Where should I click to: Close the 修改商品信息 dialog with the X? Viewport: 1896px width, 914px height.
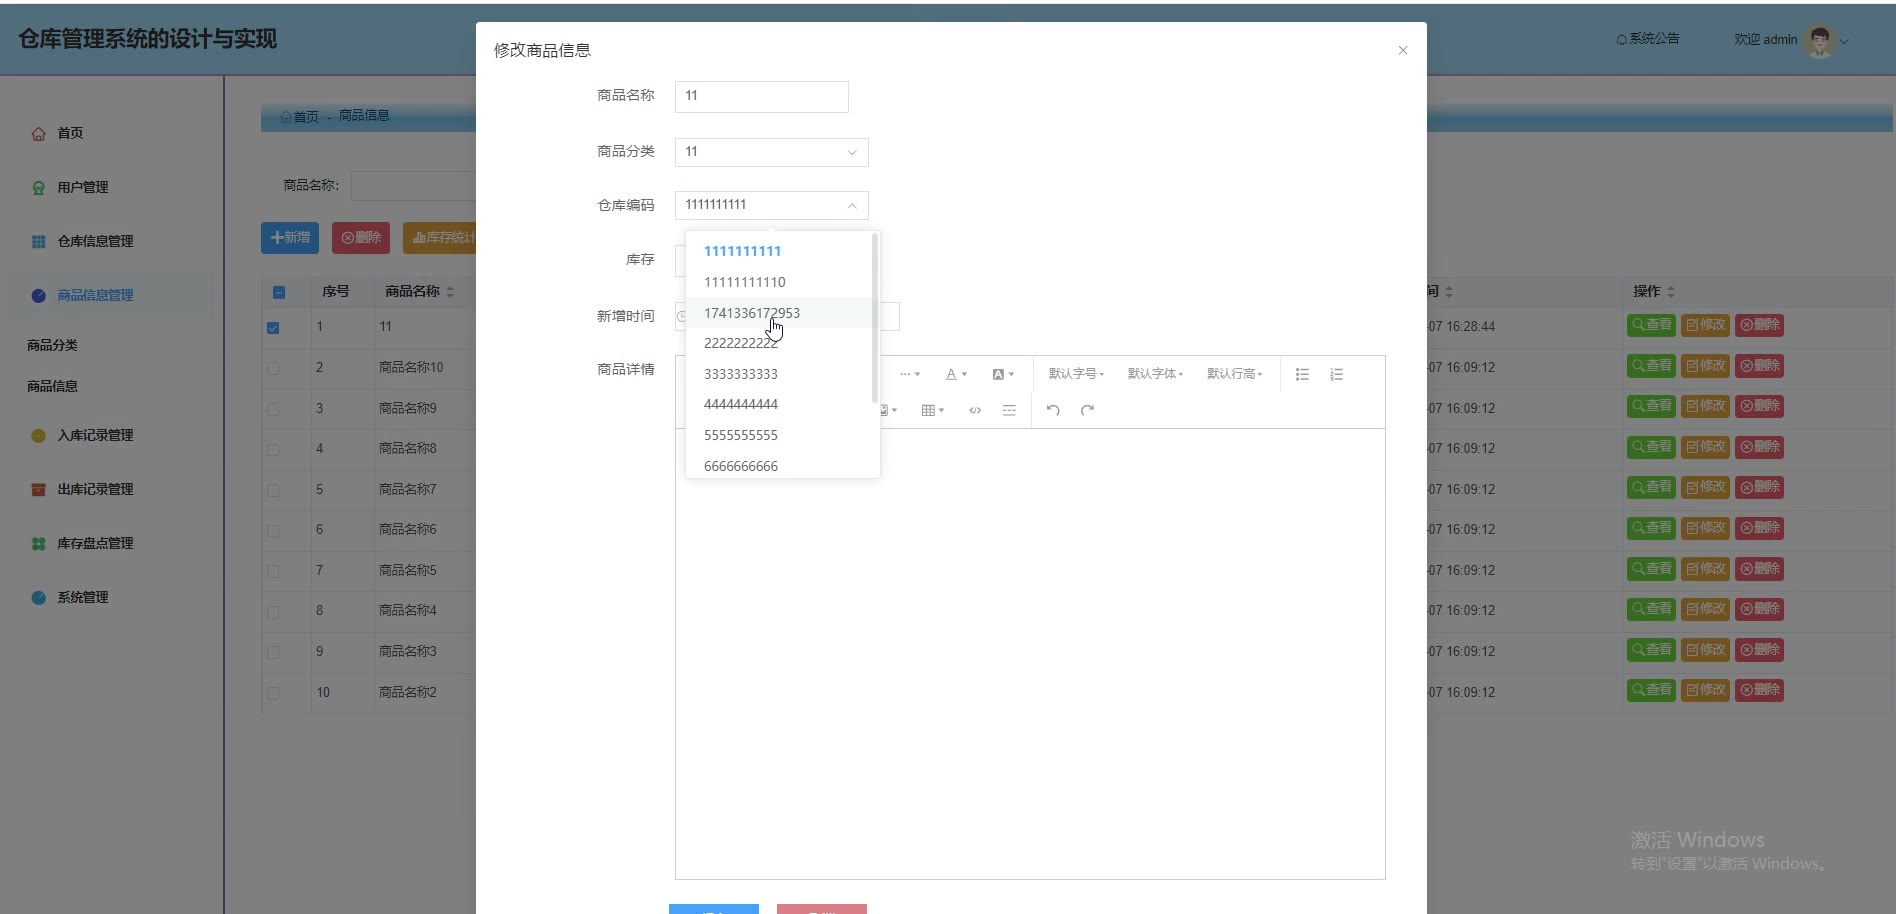[1403, 50]
